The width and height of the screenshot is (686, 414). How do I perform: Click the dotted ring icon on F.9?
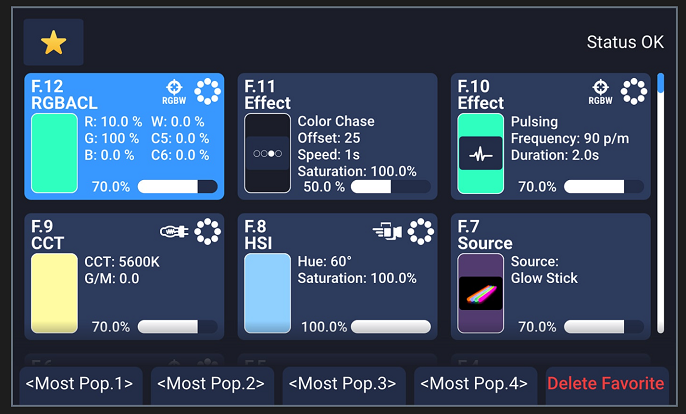[x=207, y=231]
